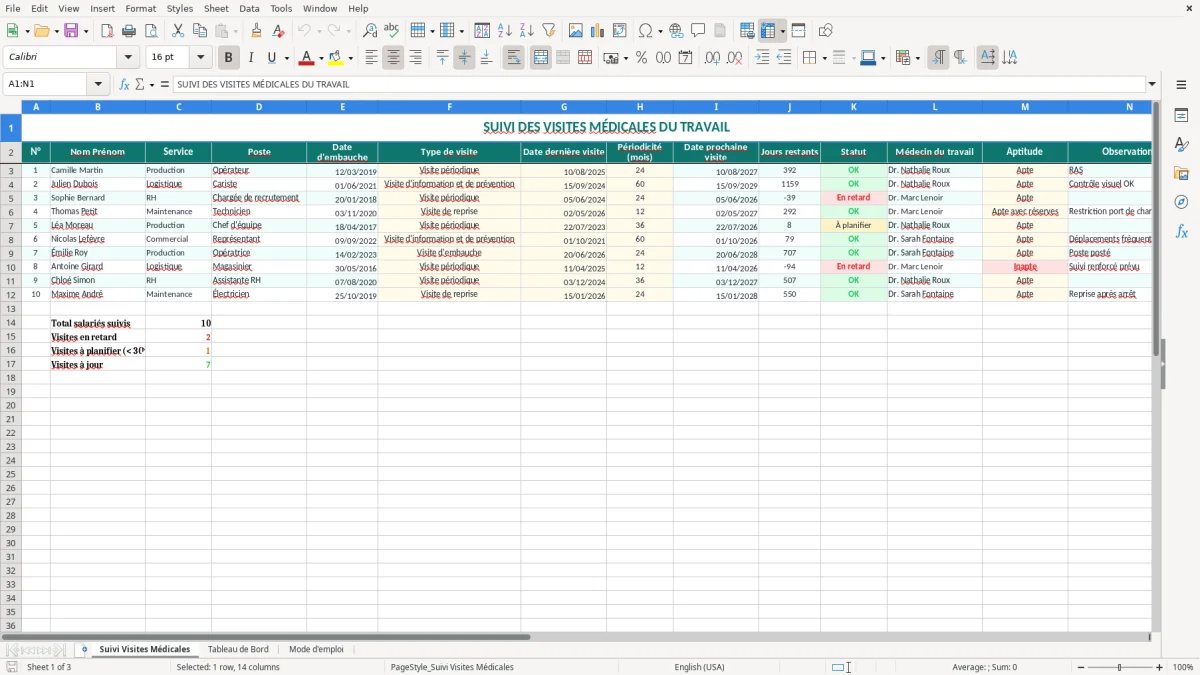This screenshot has width=1200, height=675.
Task: Toggle Center Horizontally alignment
Action: pyautogui.click(x=393, y=58)
